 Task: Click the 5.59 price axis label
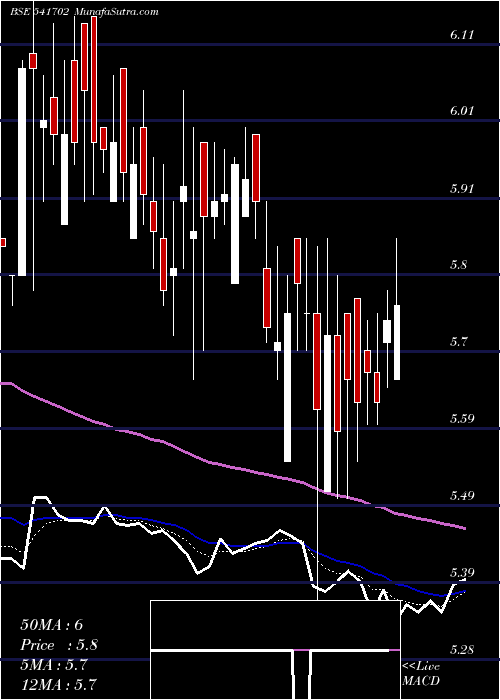[x=462, y=419]
